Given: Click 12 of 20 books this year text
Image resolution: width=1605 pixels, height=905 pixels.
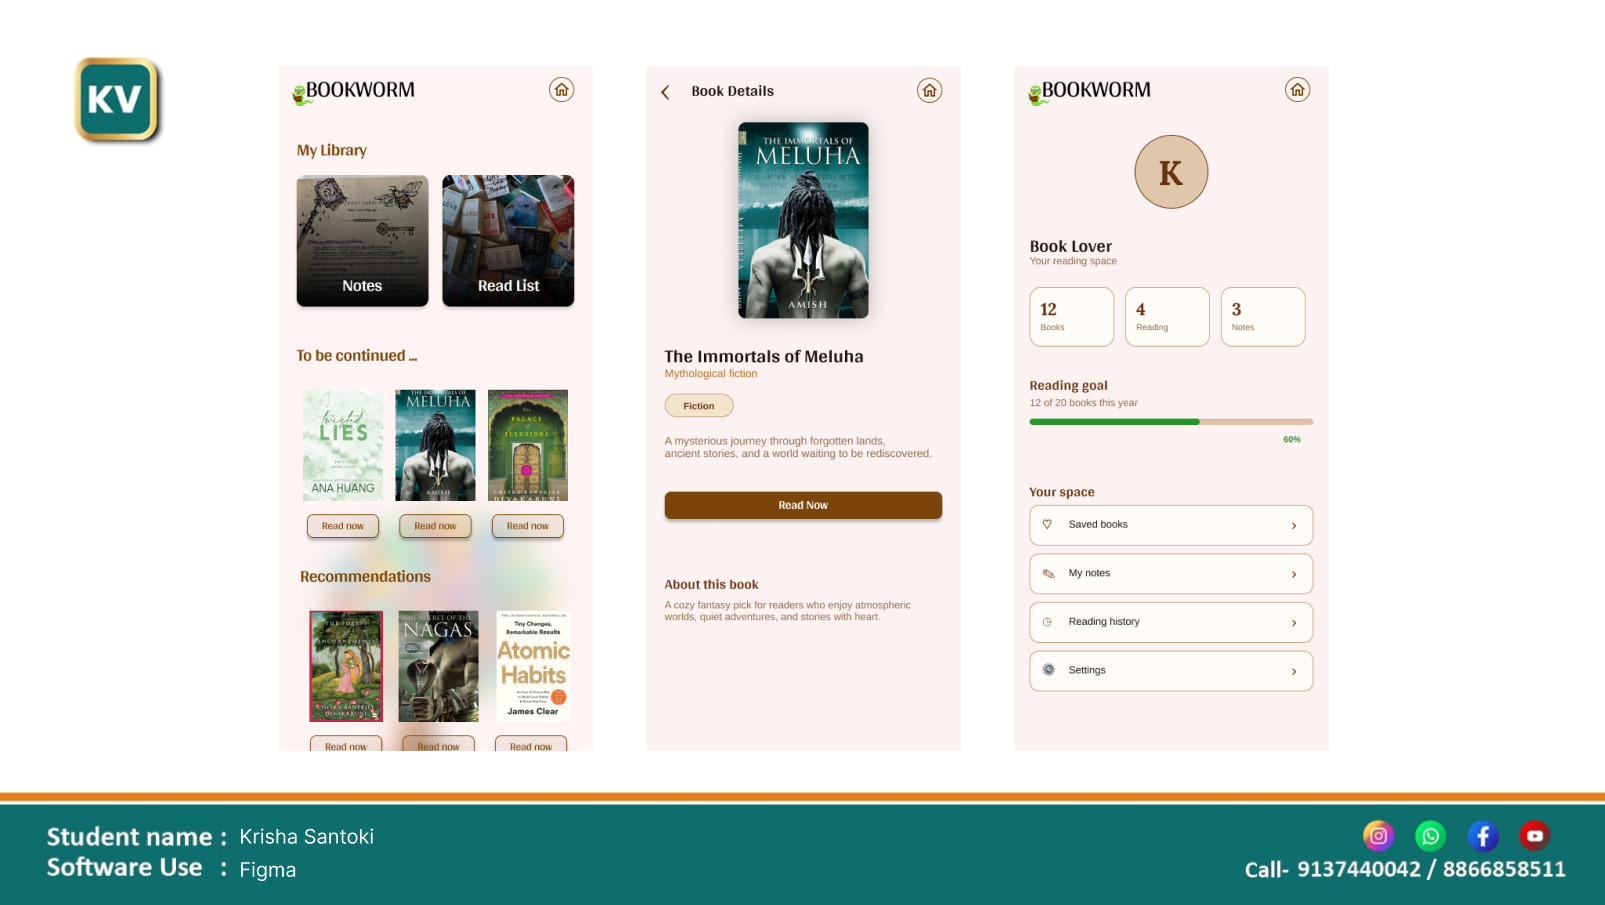Looking at the screenshot, I should coord(1084,403).
